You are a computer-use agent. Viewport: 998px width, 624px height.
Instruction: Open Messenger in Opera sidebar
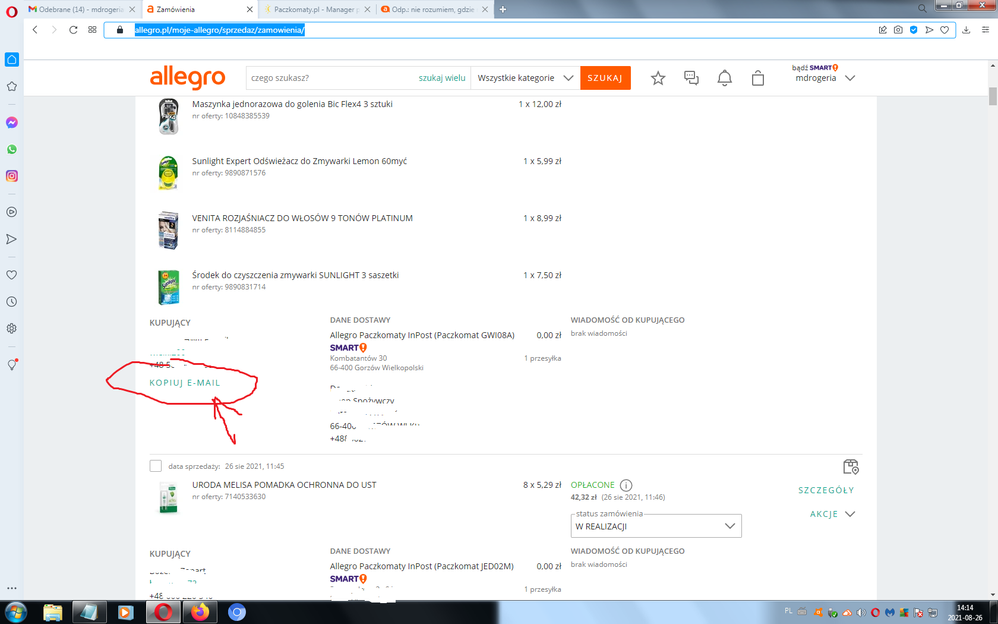click(x=11, y=122)
